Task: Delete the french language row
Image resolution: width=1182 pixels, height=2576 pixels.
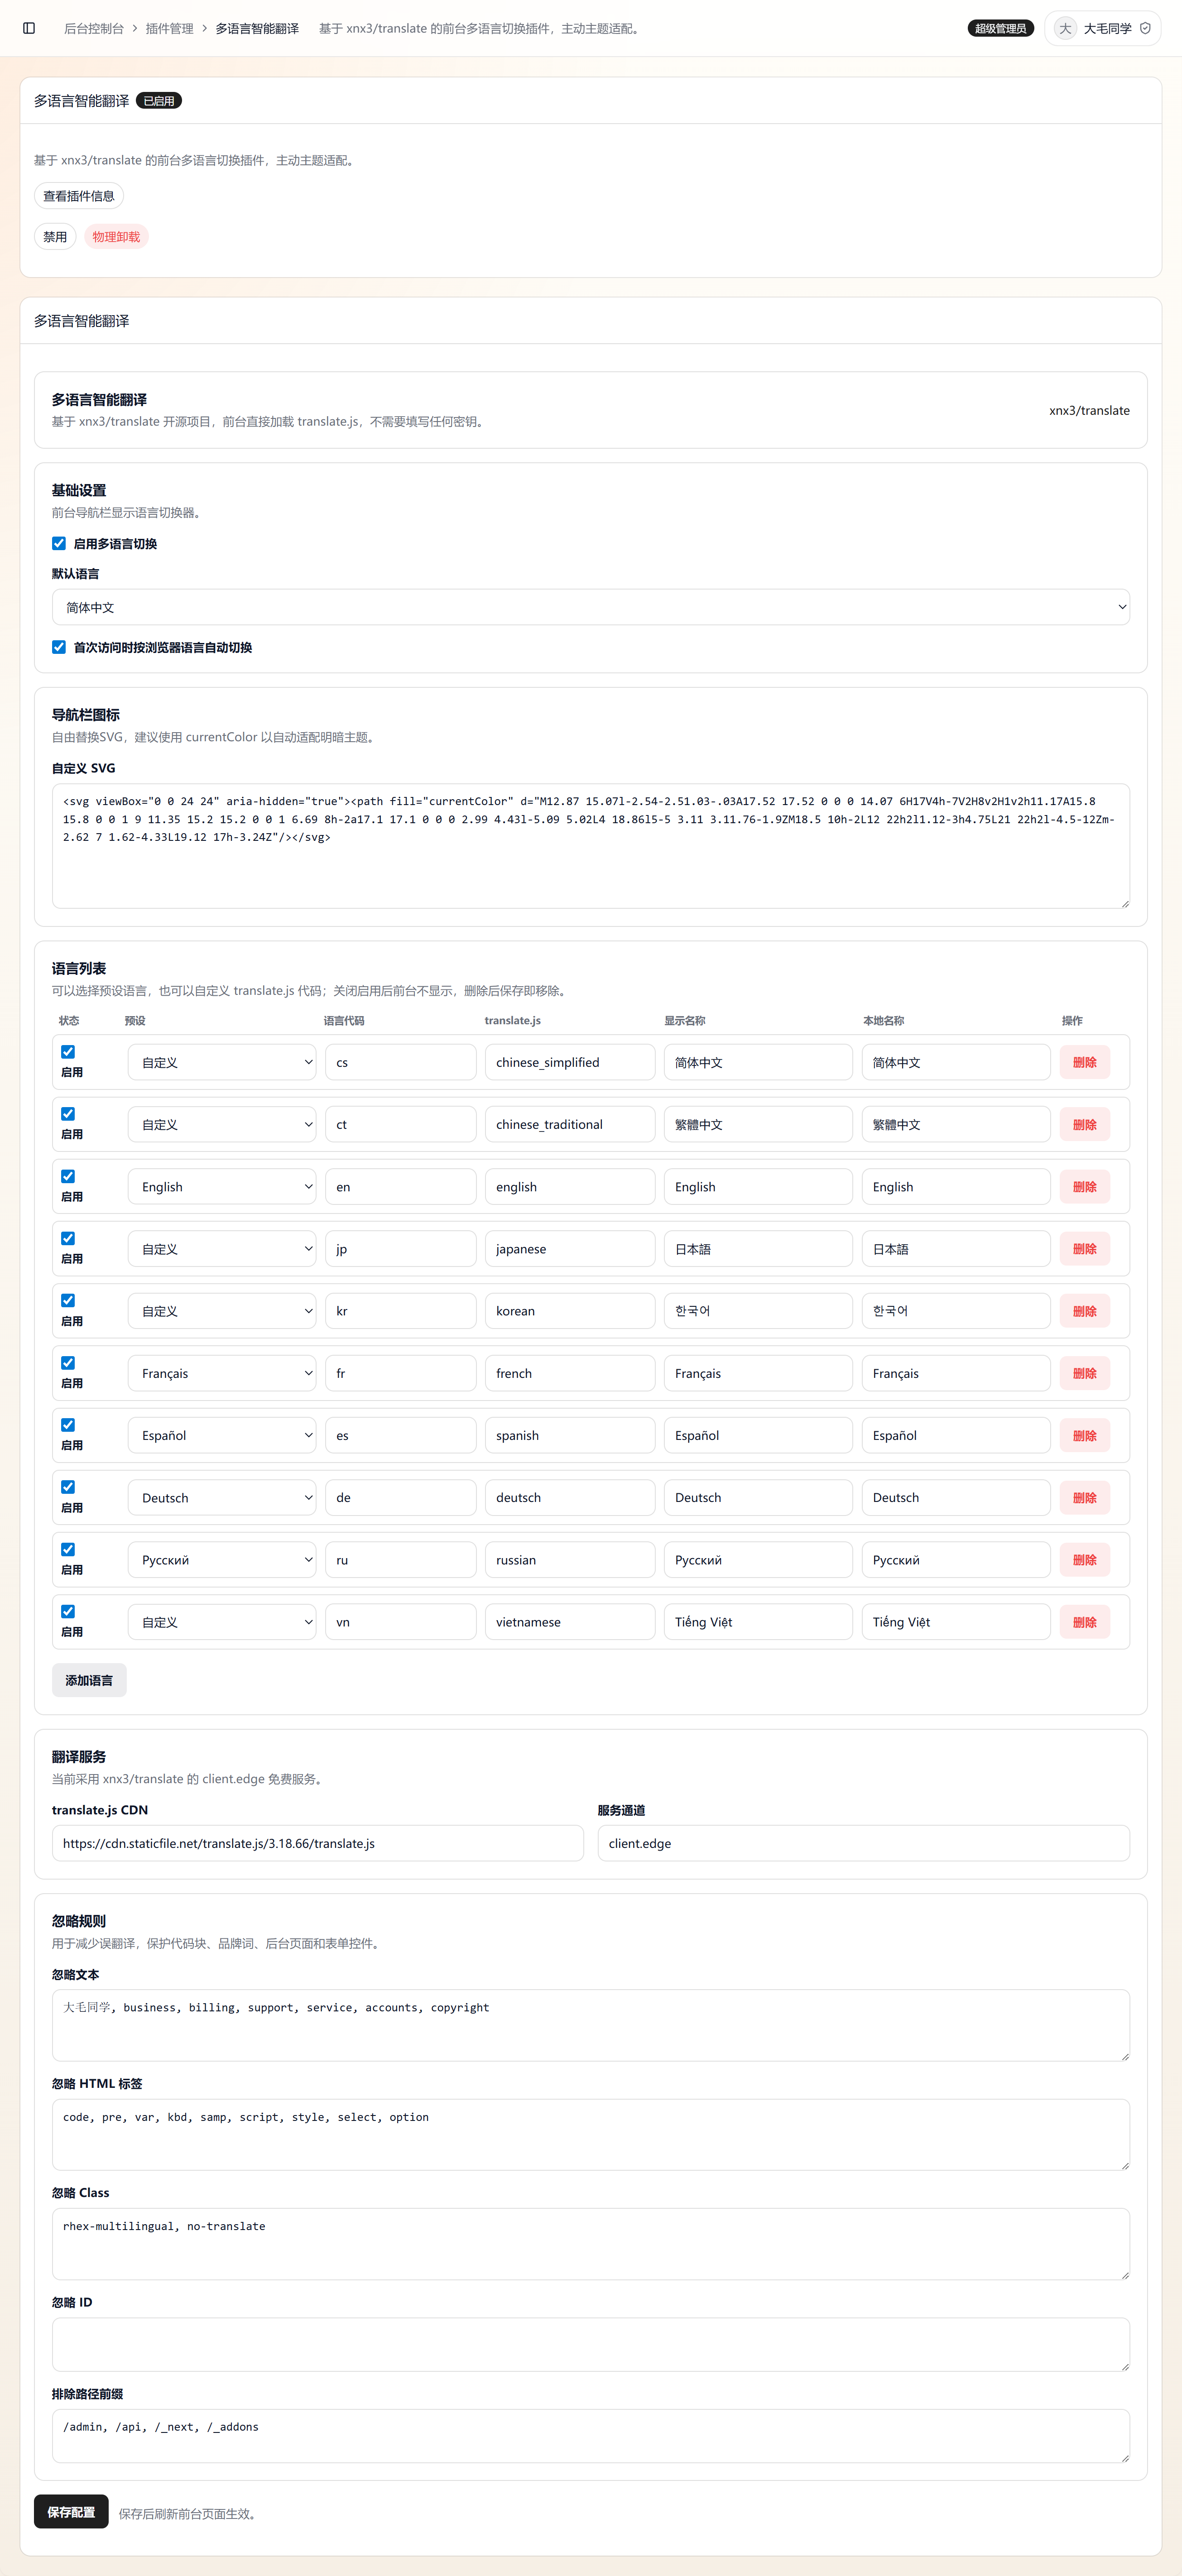Action: point(1085,1373)
